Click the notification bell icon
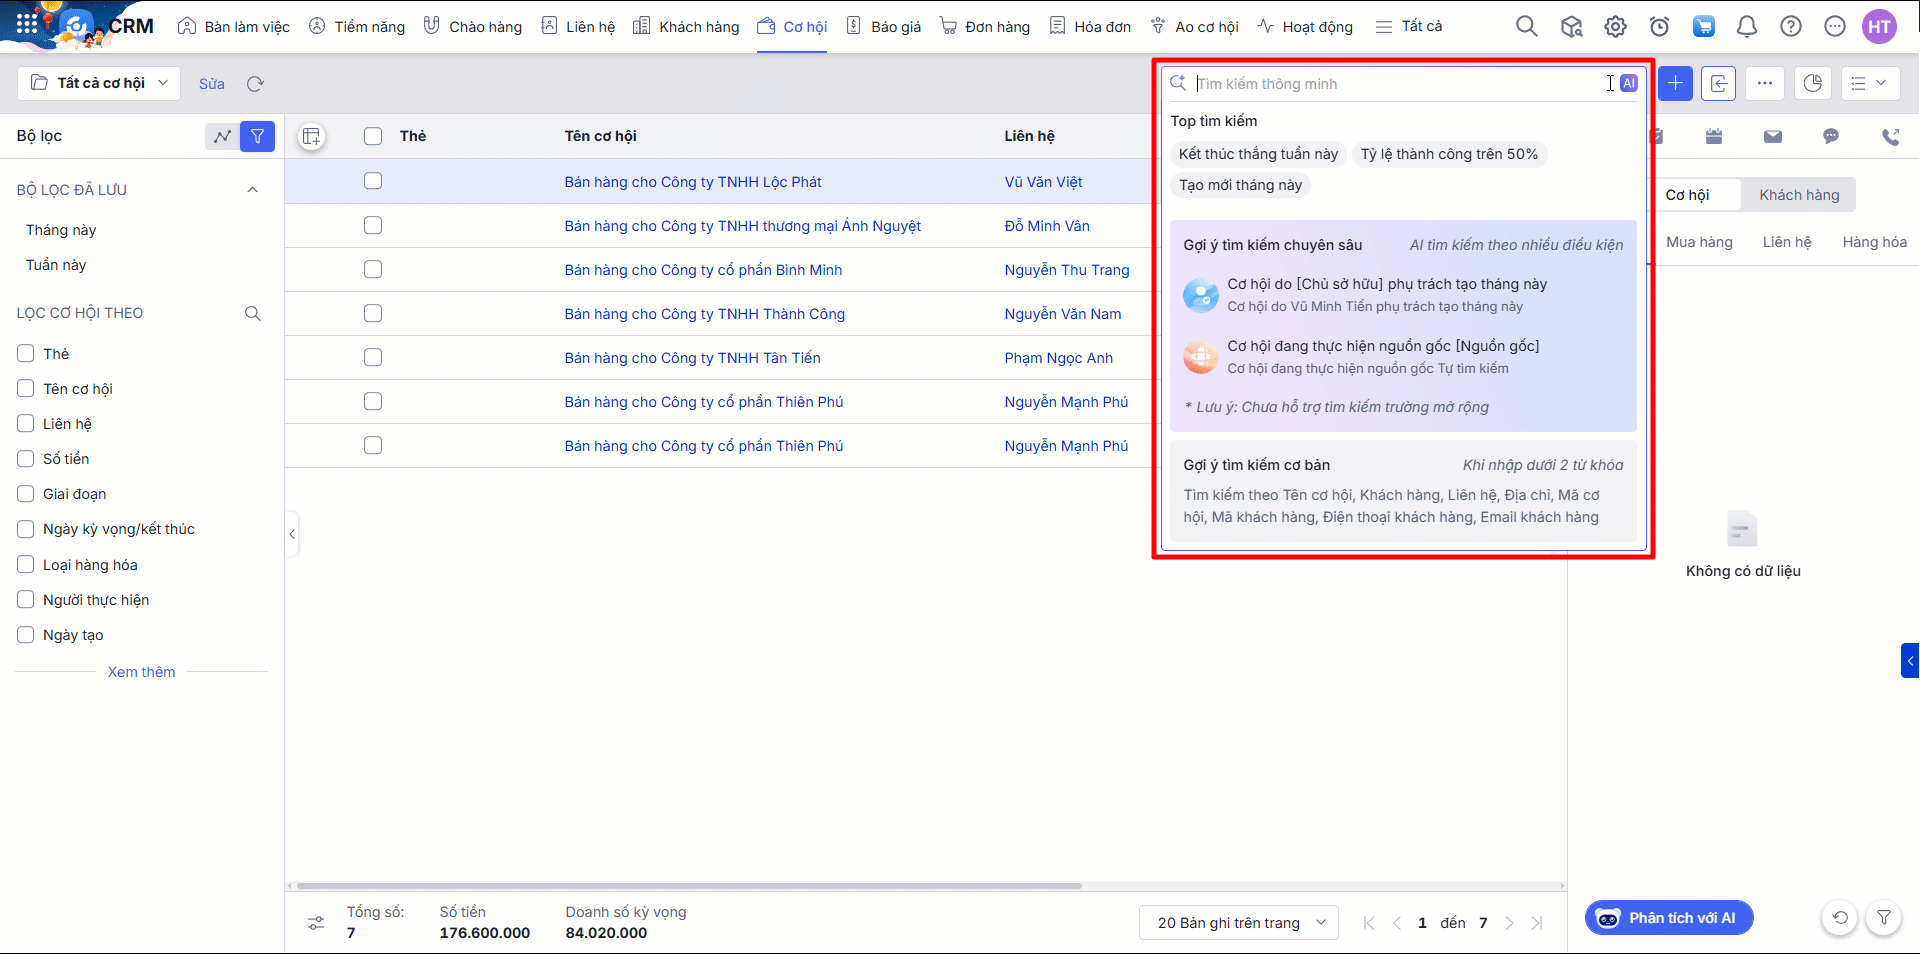 point(1747,27)
